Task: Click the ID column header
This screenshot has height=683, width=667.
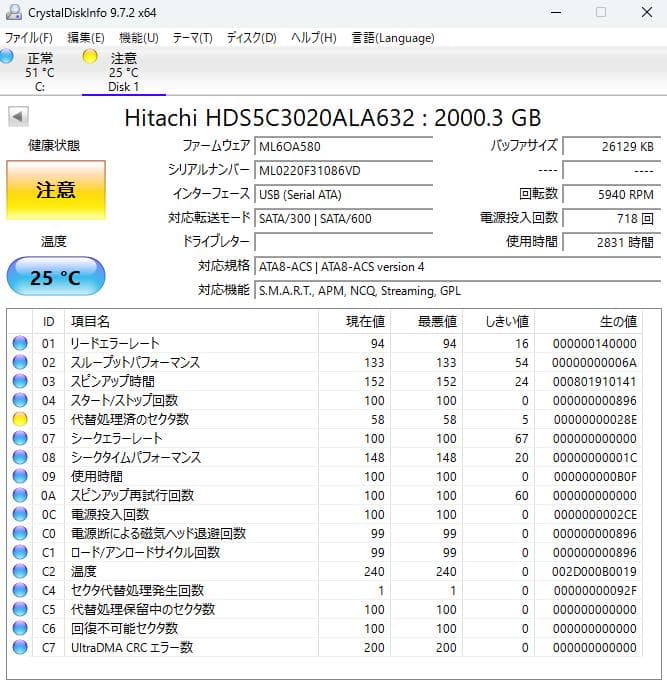Action: click(x=48, y=321)
